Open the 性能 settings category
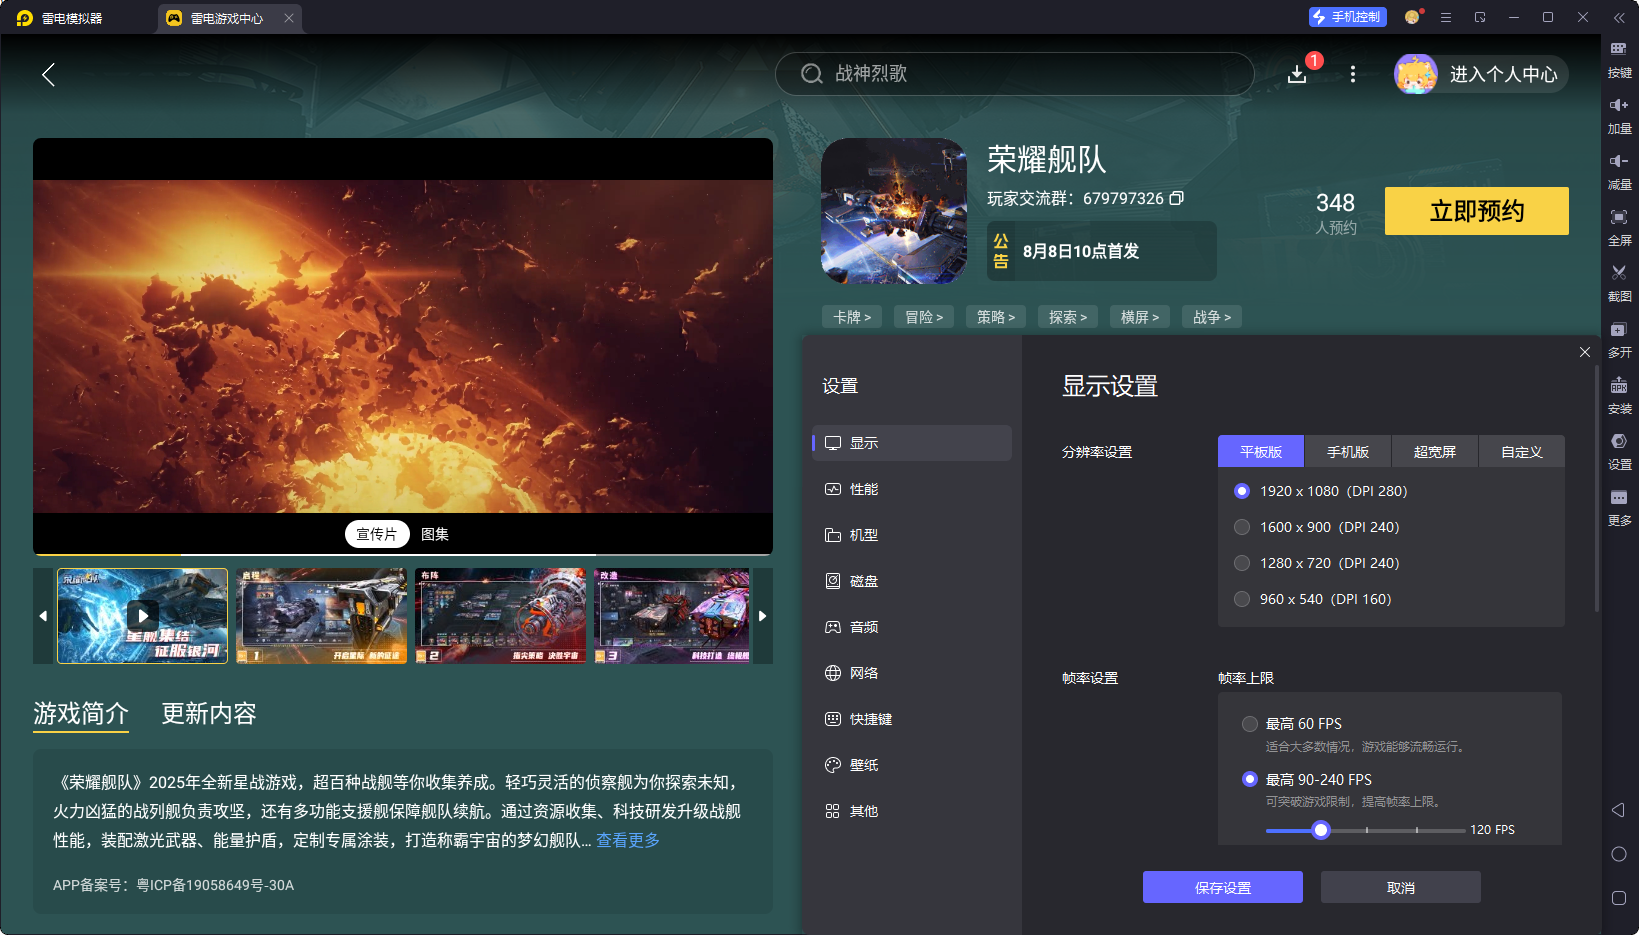1639x935 pixels. 912,489
